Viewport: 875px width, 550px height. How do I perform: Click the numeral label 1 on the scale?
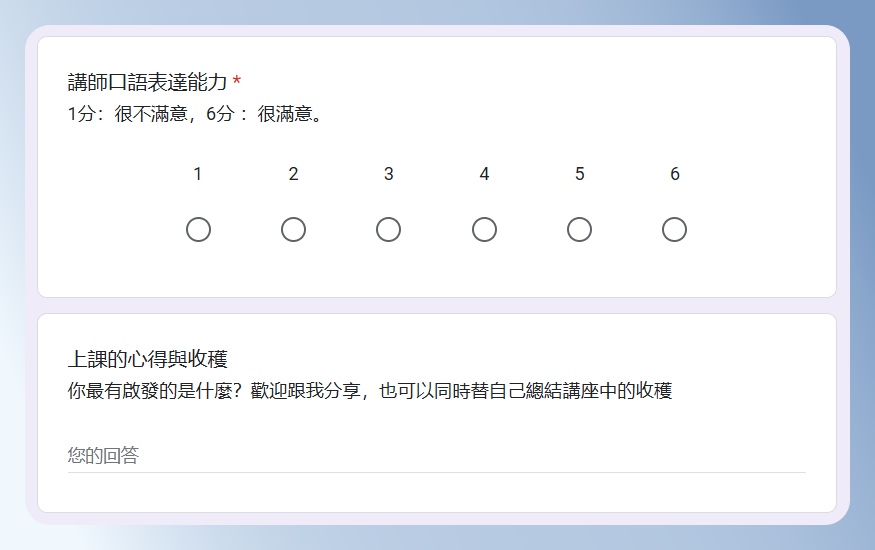point(198,174)
